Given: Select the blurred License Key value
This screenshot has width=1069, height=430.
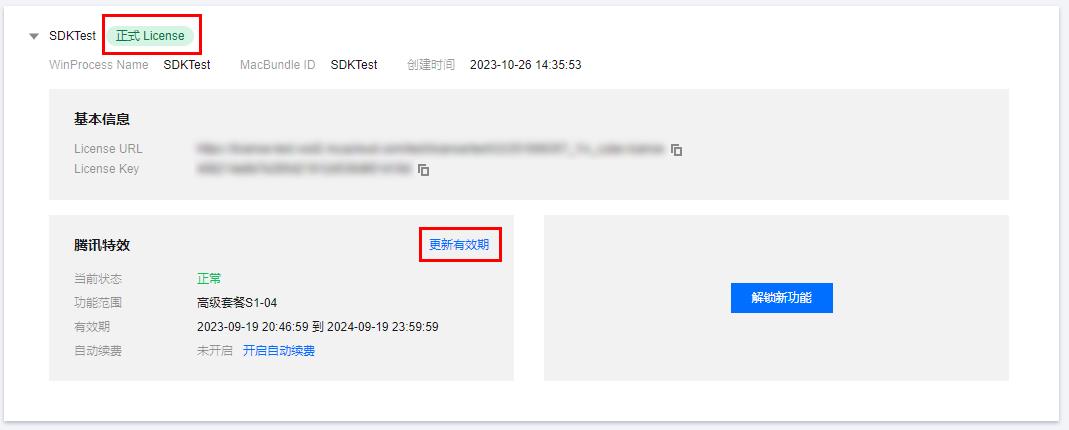Looking at the screenshot, I should click(x=304, y=169).
